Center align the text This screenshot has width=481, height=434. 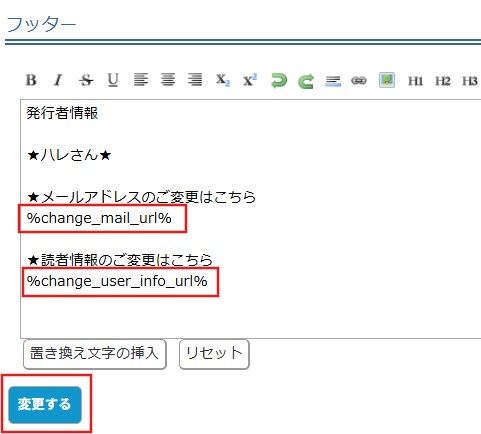pyautogui.click(x=168, y=80)
